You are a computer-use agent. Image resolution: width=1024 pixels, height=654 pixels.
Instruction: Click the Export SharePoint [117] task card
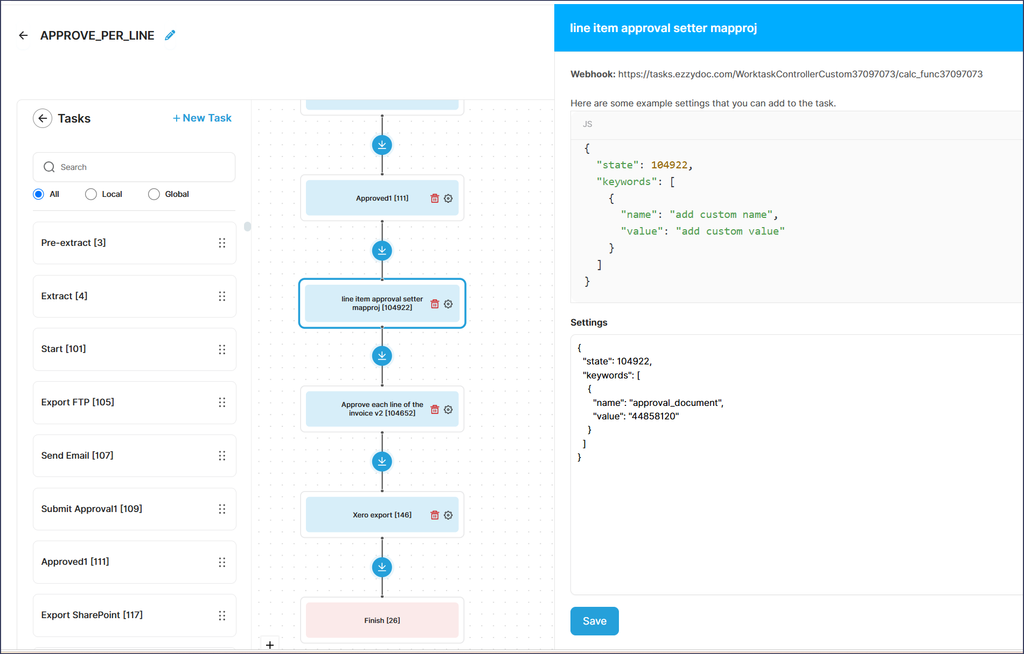(135, 615)
